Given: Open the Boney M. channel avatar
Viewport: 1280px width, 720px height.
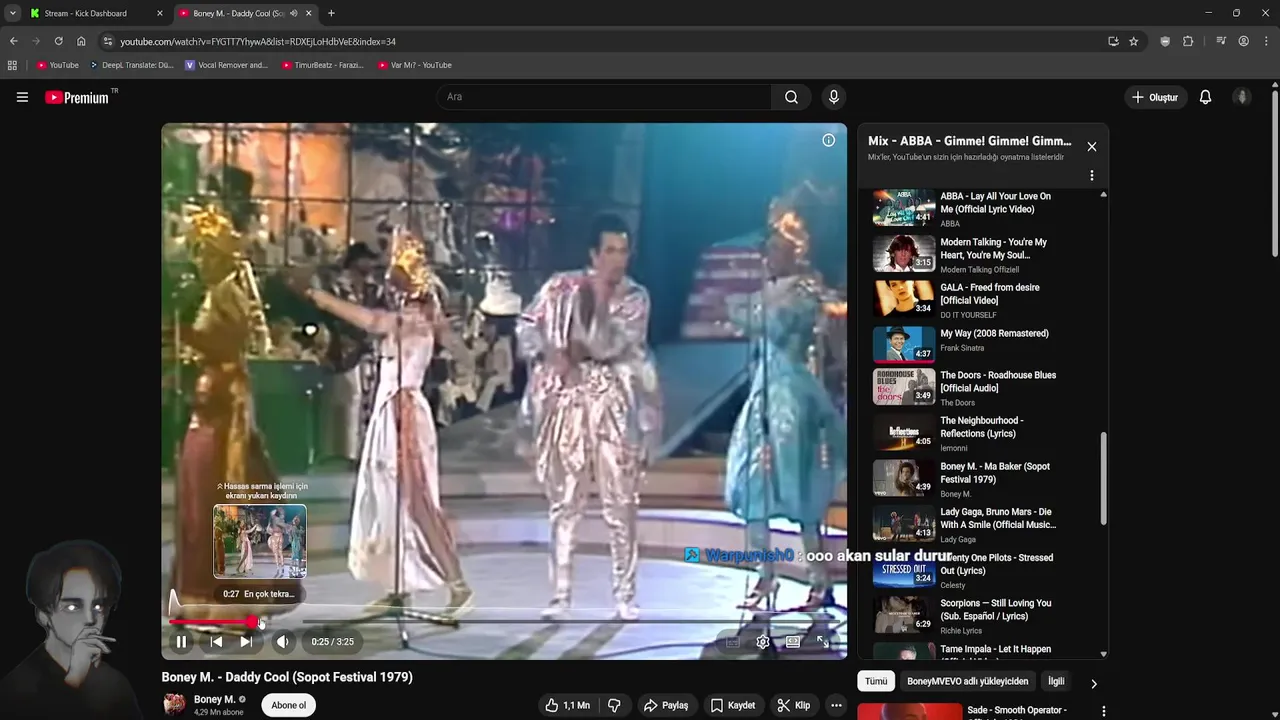Looking at the screenshot, I should (x=174, y=704).
